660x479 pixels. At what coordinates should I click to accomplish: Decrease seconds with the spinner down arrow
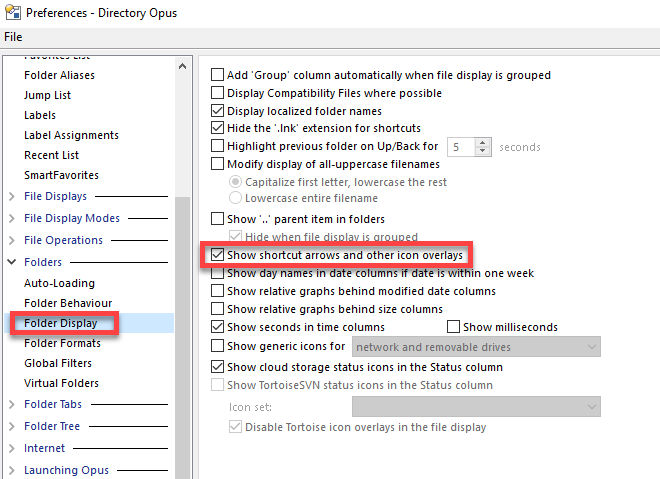click(482, 152)
